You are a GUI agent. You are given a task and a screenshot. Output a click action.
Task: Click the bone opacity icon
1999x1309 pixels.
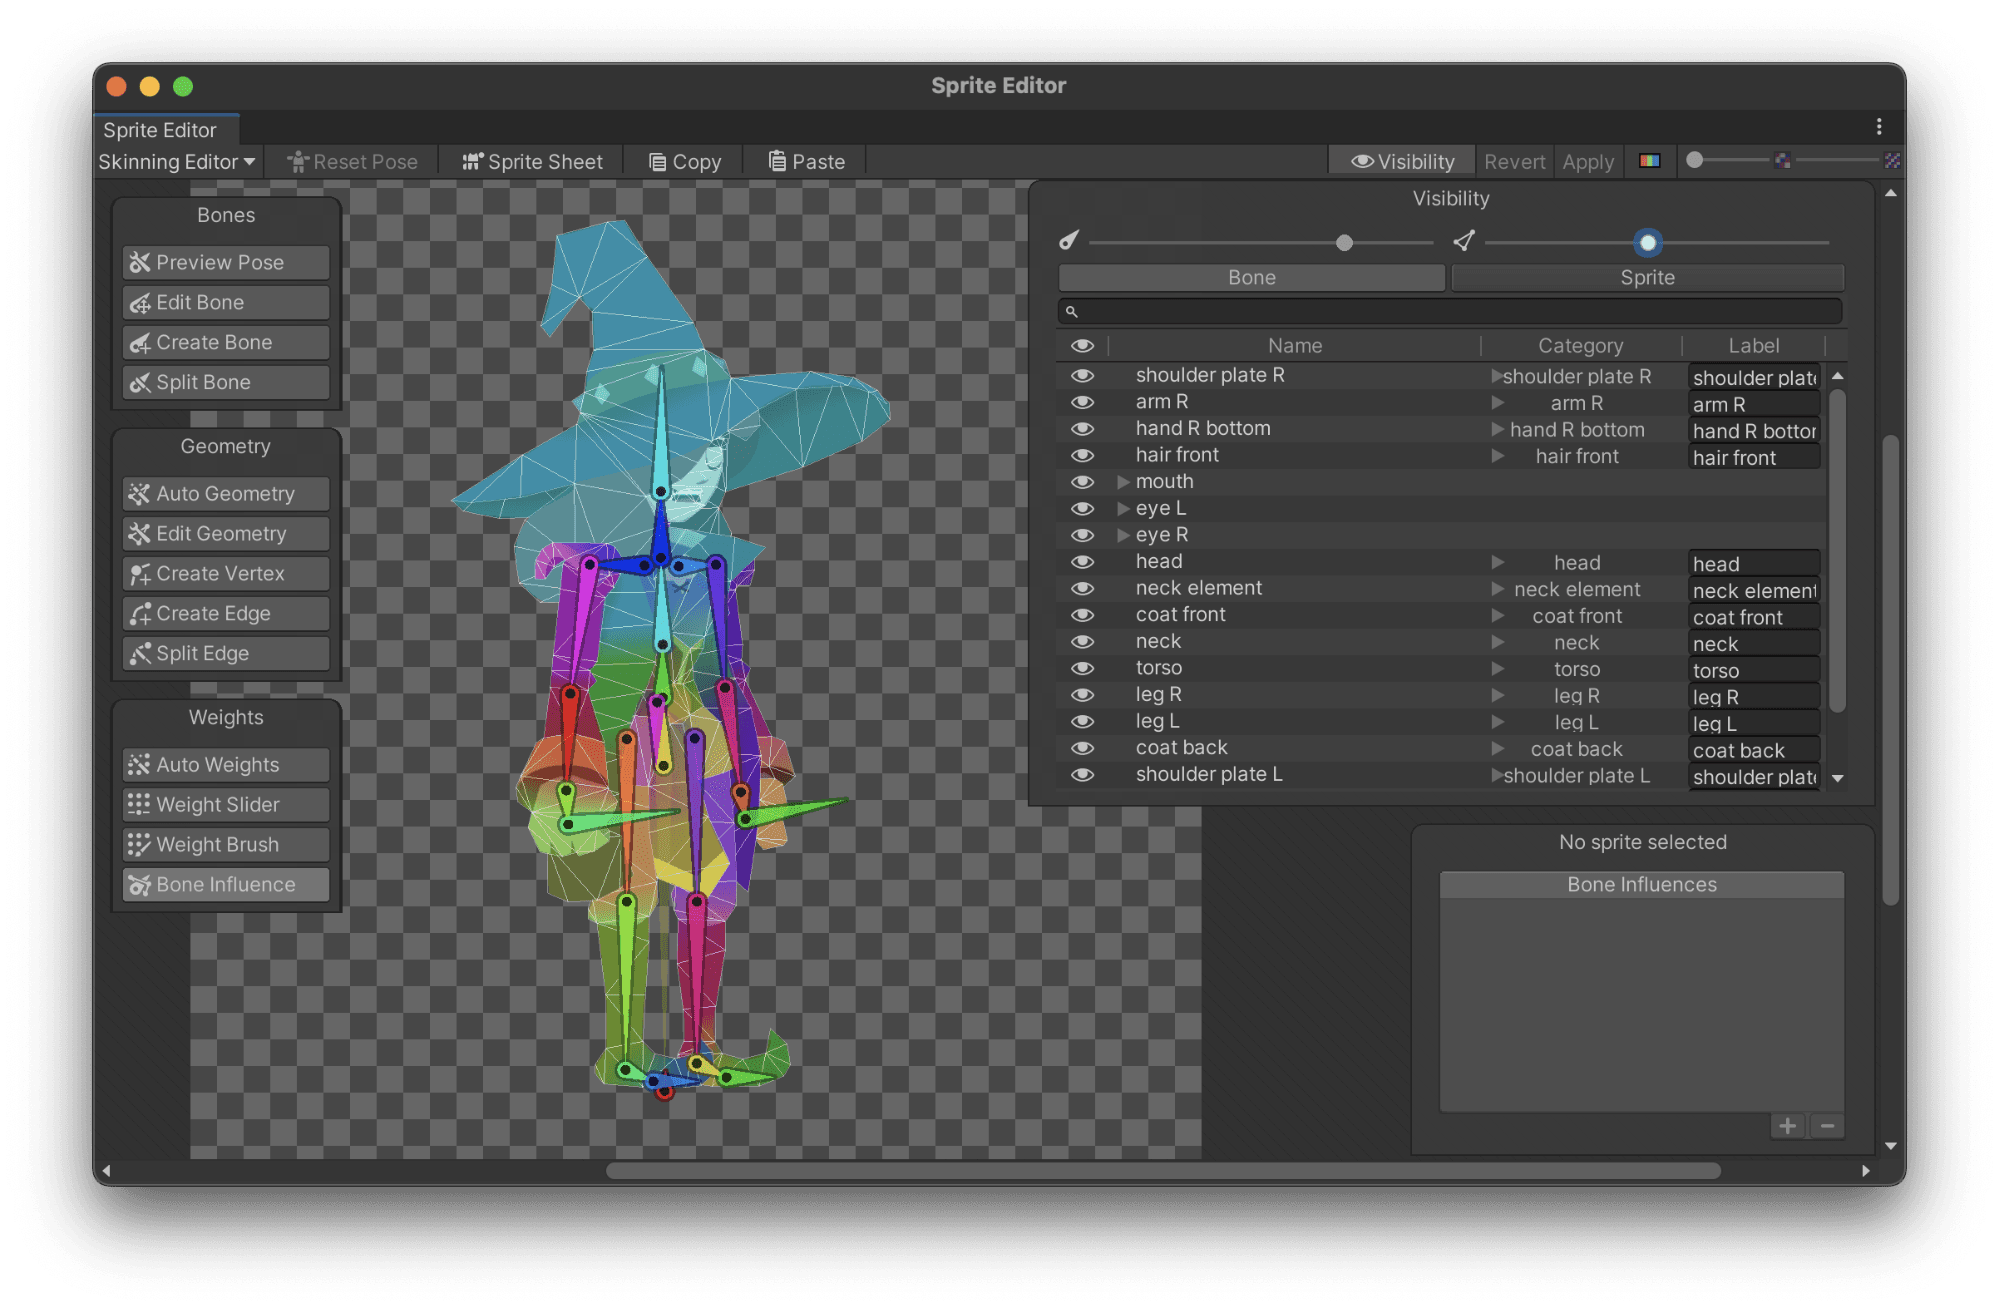[1069, 241]
